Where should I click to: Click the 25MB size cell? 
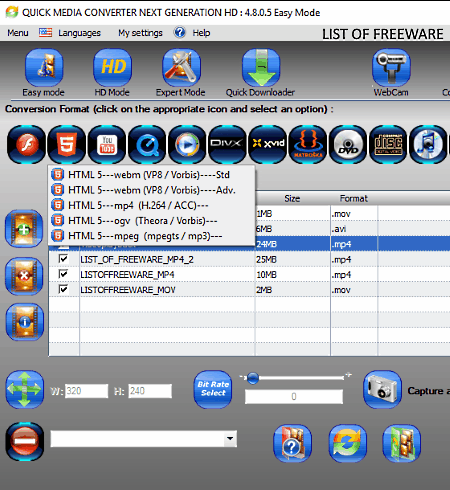coord(293,259)
